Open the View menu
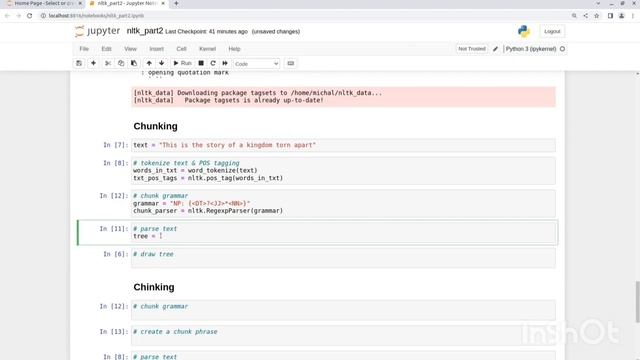The image size is (640, 360). pos(131,49)
